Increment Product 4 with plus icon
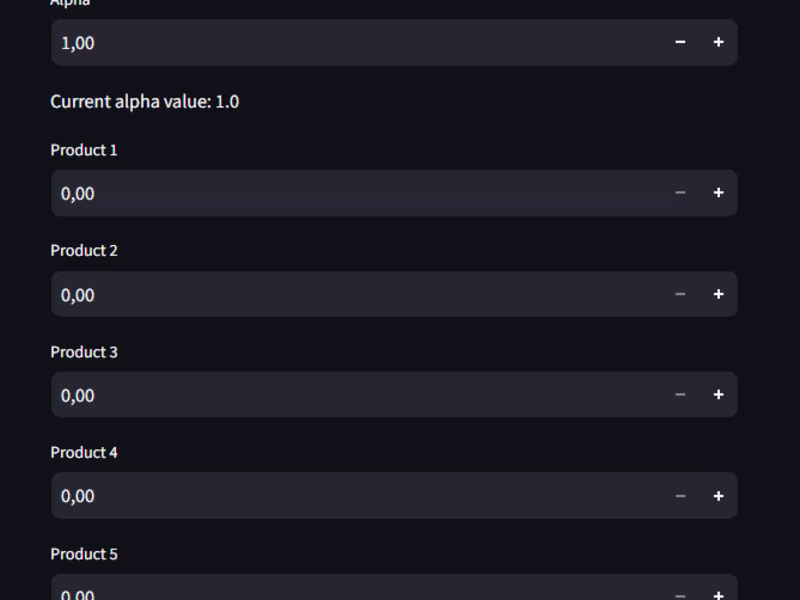The image size is (800, 600). [718, 496]
